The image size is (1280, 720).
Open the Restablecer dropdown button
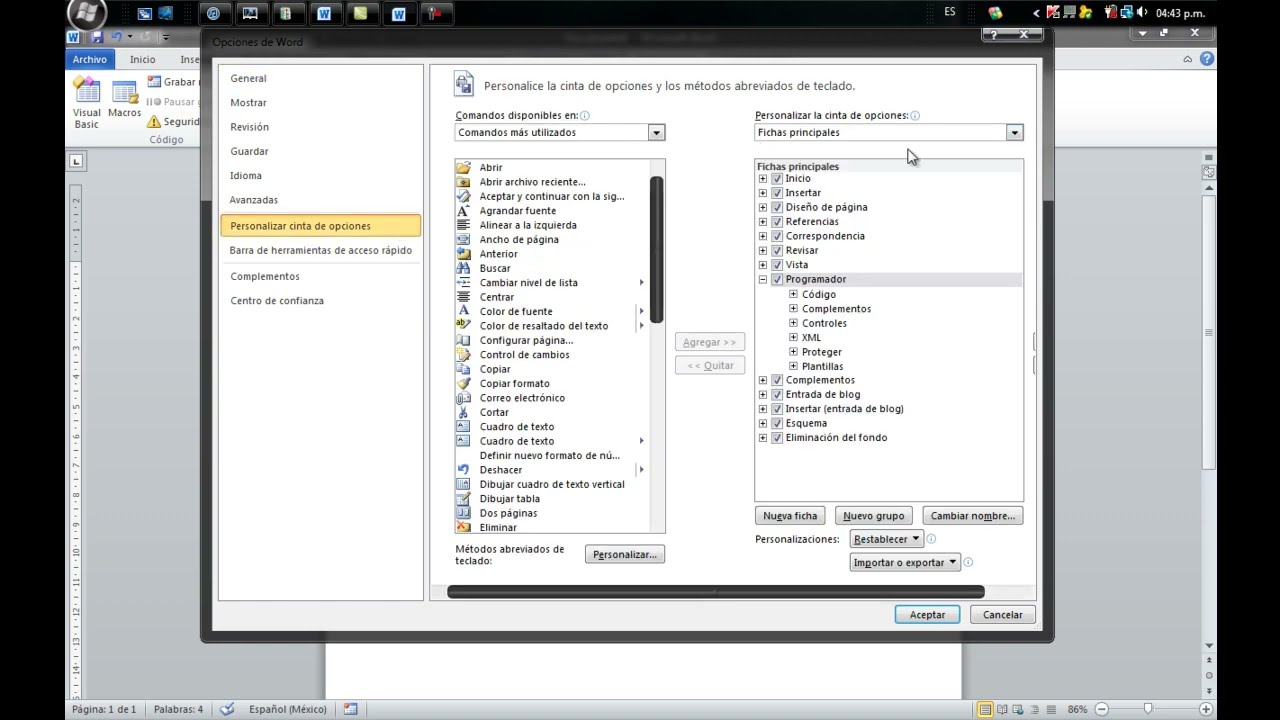click(886, 539)
